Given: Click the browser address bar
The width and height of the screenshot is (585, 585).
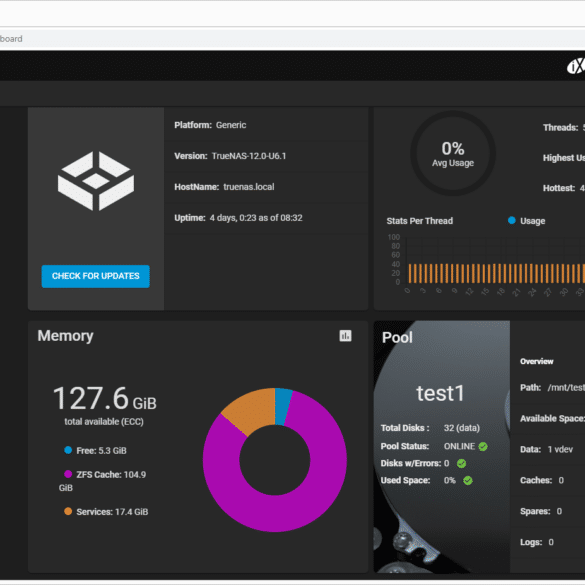Looking at the screenshot, I should pyautogui.click(x=292, y=39).
